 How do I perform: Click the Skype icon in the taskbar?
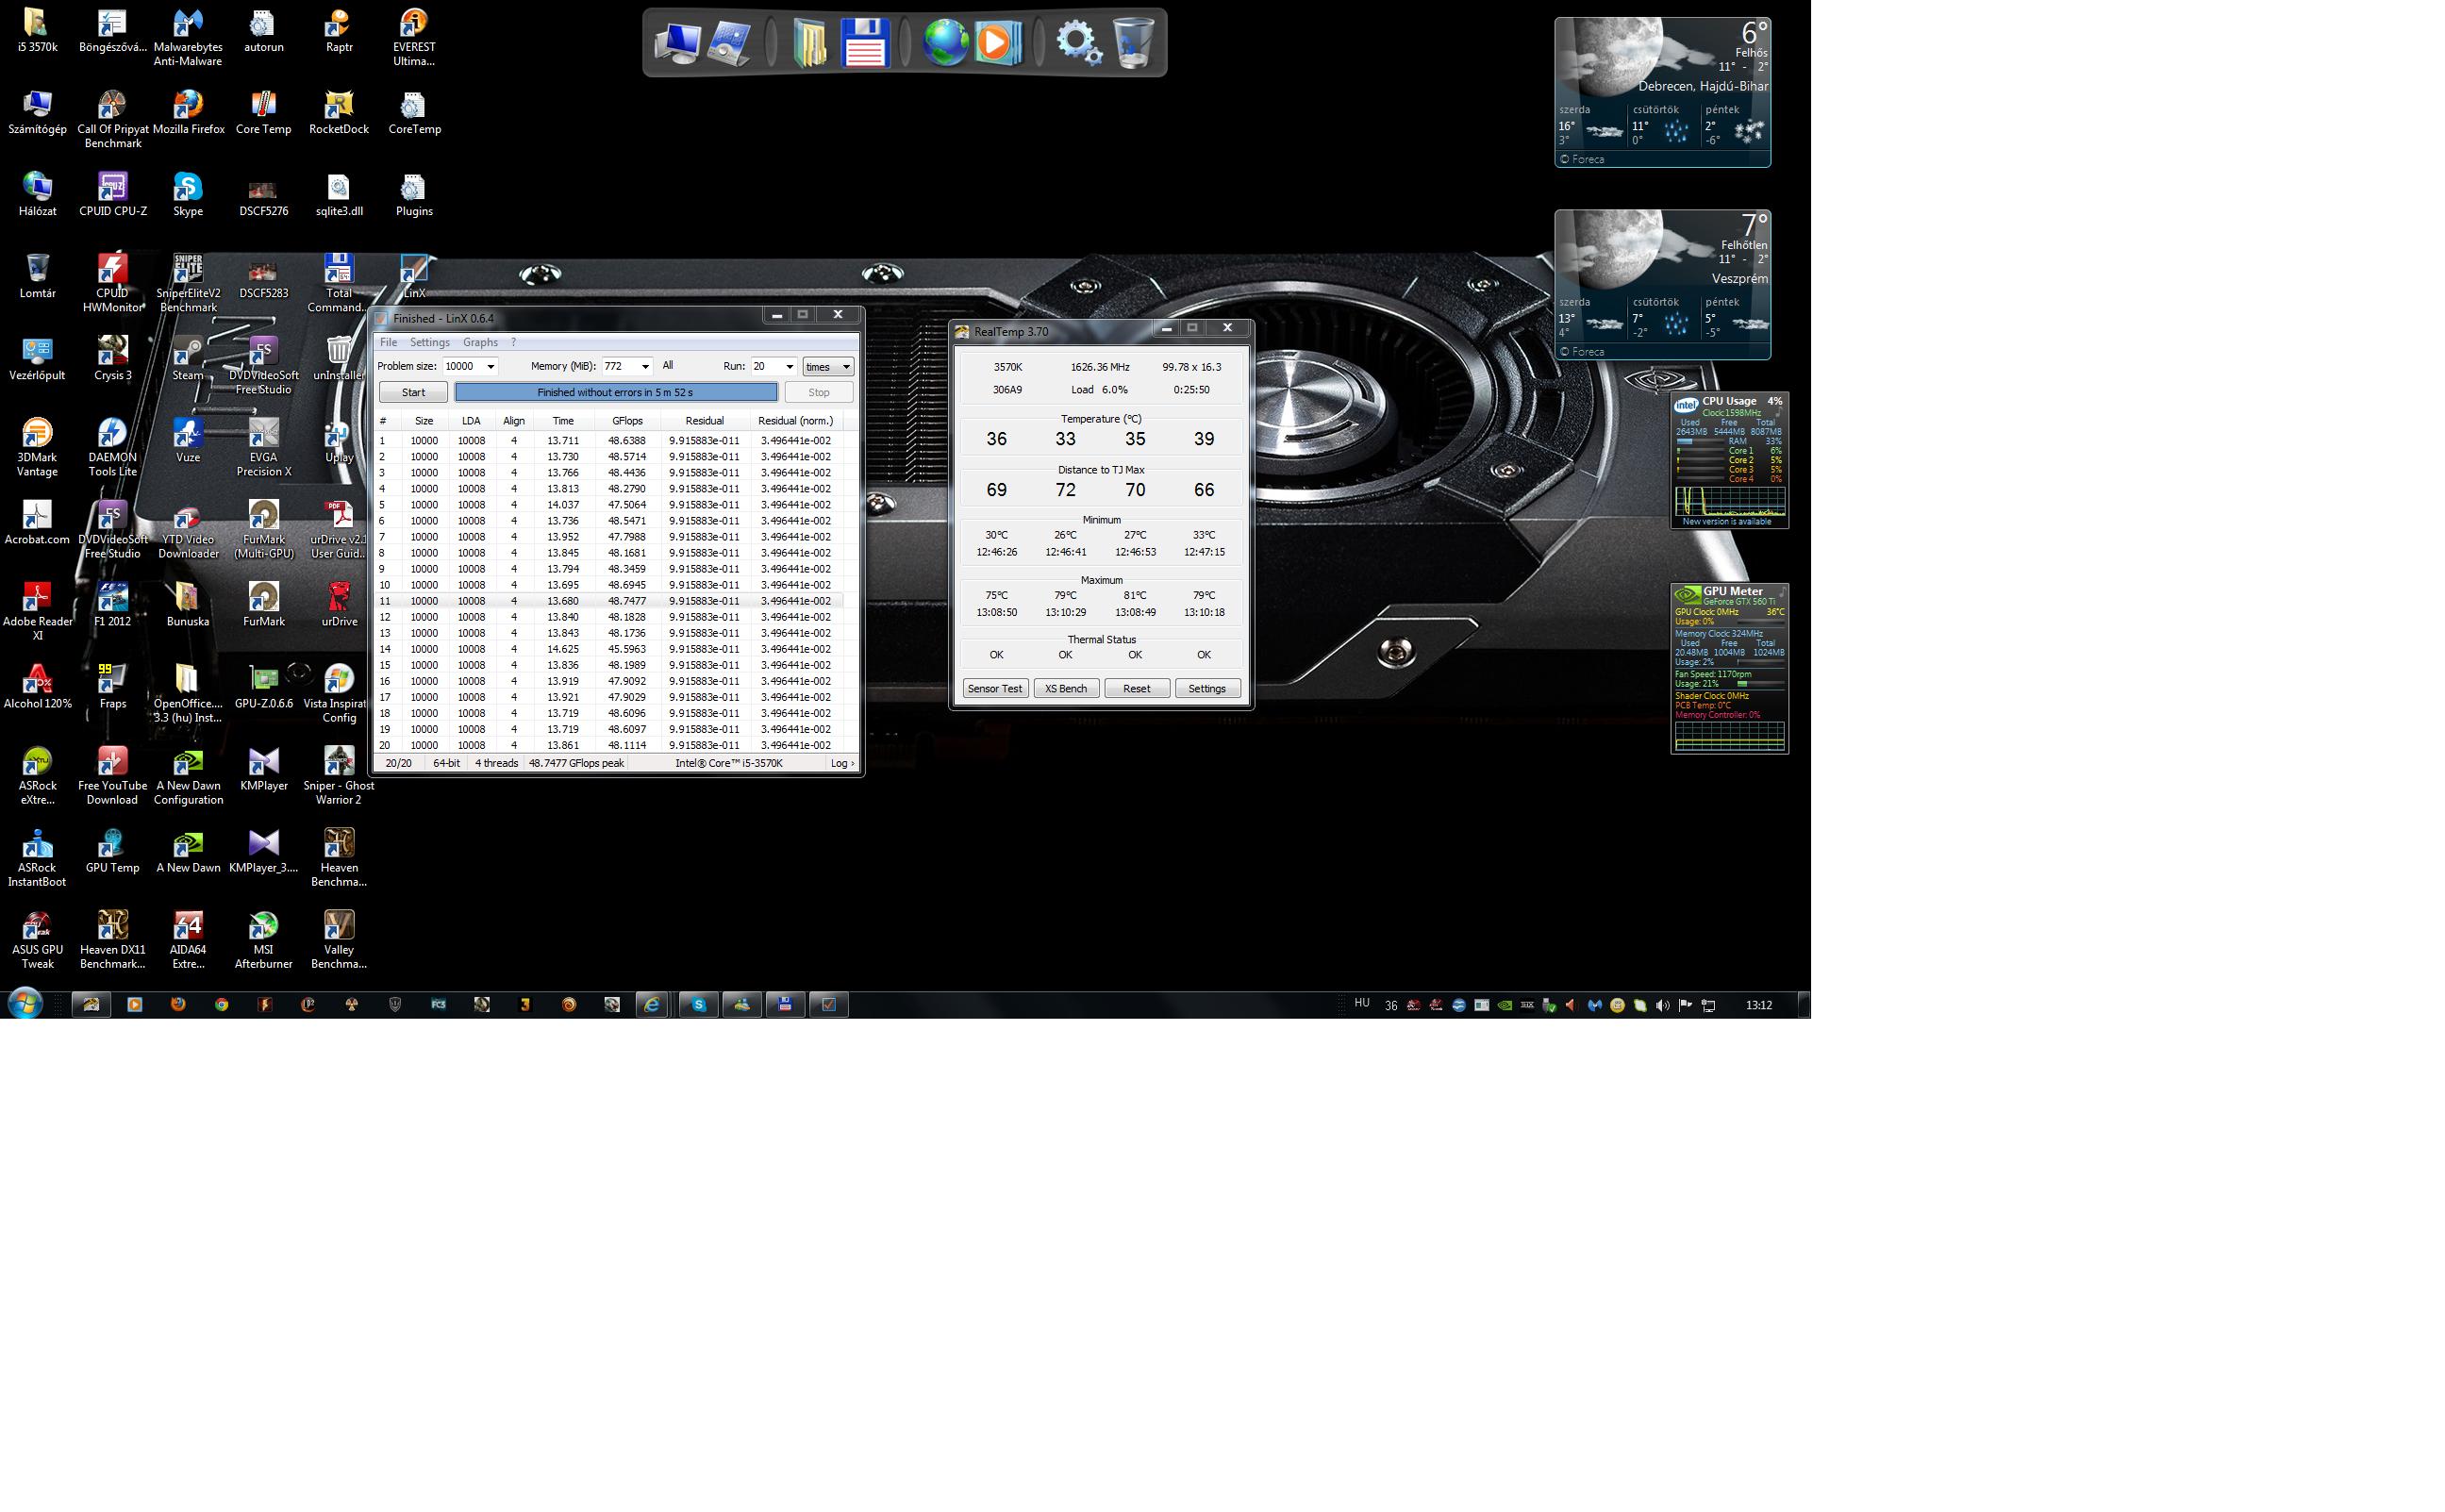(x=698, y=1005)
